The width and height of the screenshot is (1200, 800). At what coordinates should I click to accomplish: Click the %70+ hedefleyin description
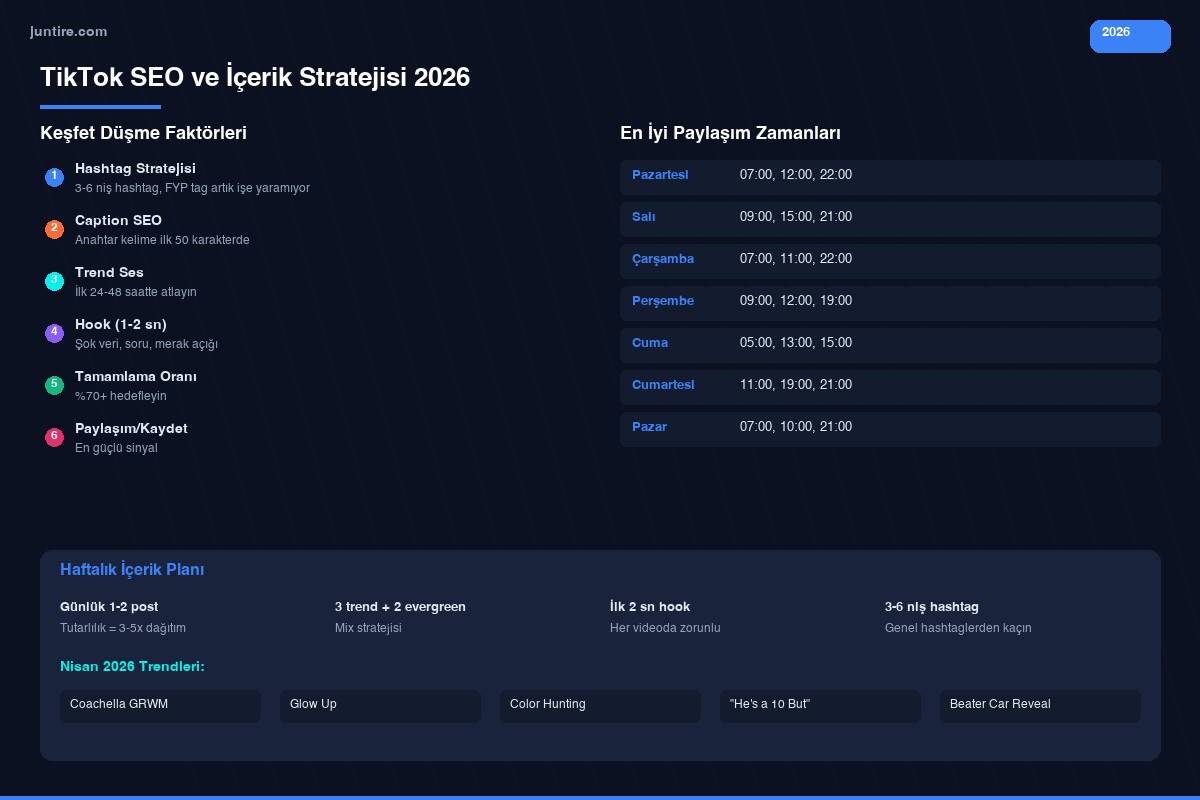pyautogui.click(x=121, y=396)
